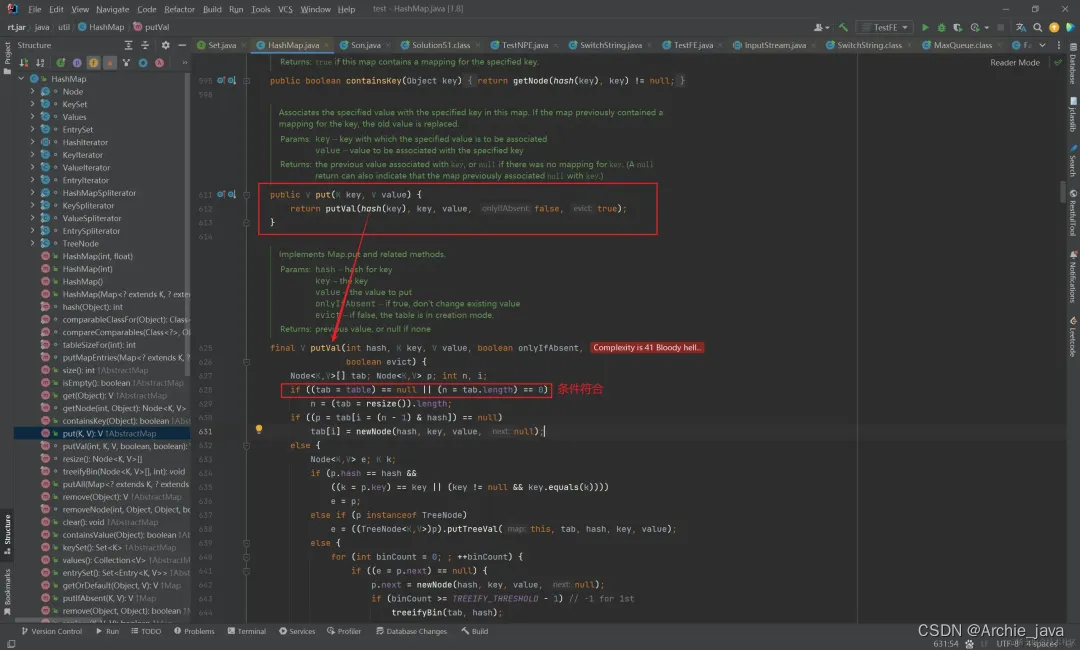Open recent files tab list chevron

[1042, 45]
